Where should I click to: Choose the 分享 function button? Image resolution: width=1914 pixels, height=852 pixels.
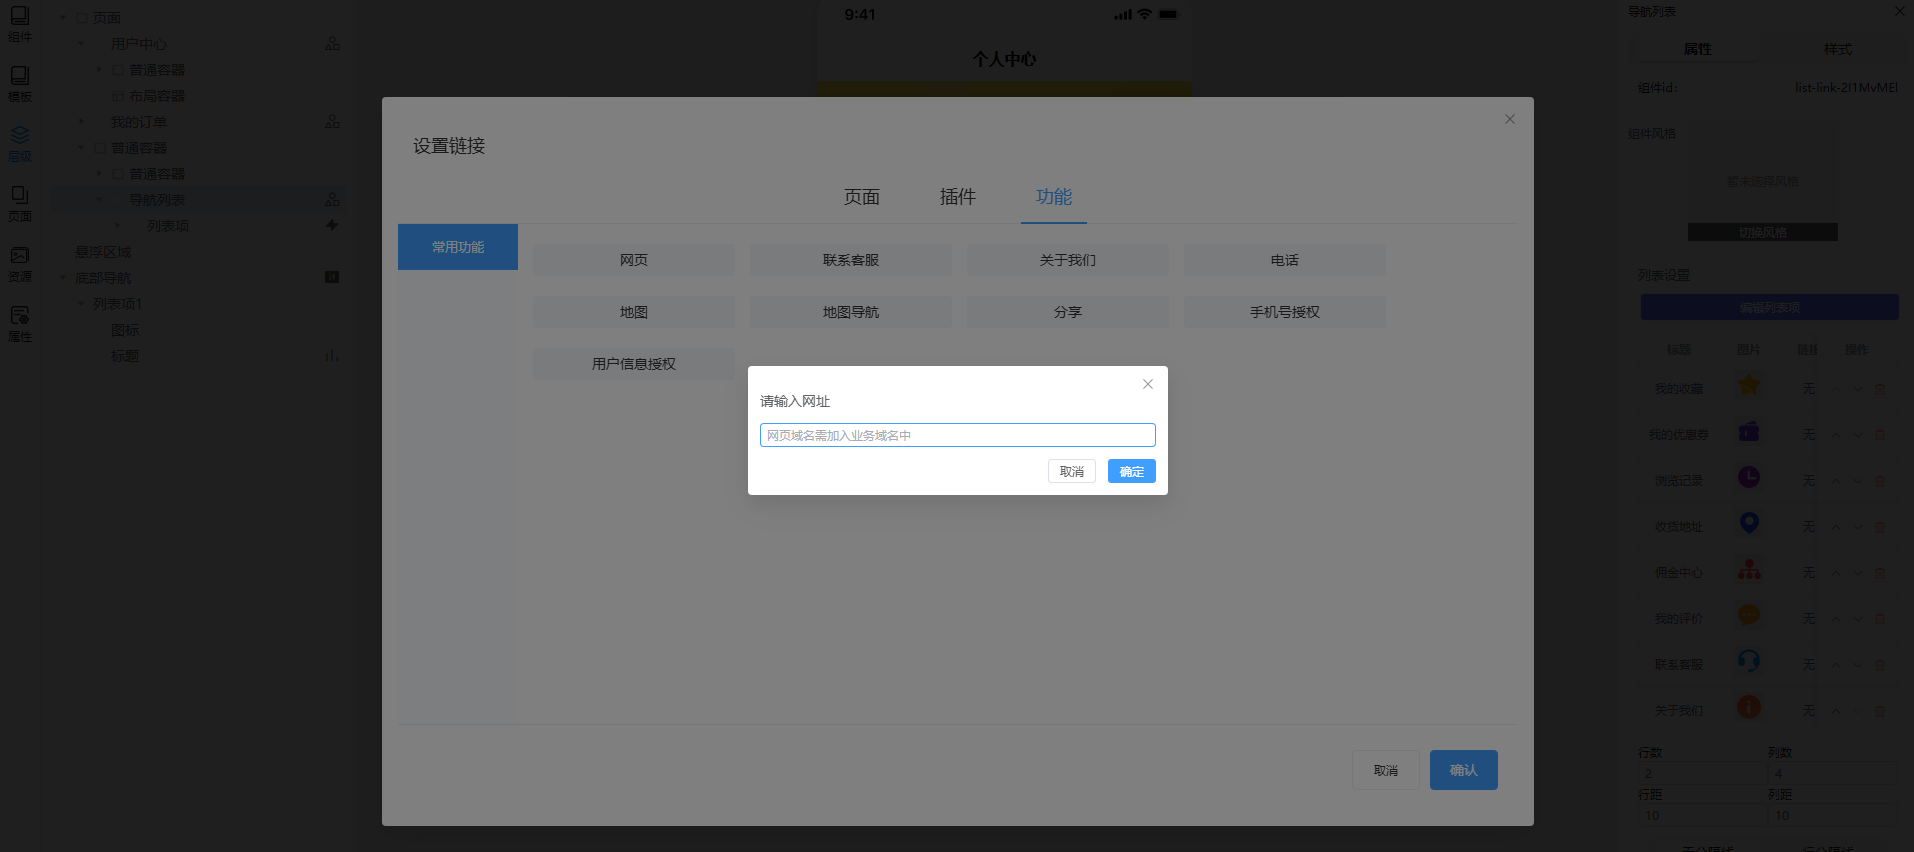[1068, 312]
